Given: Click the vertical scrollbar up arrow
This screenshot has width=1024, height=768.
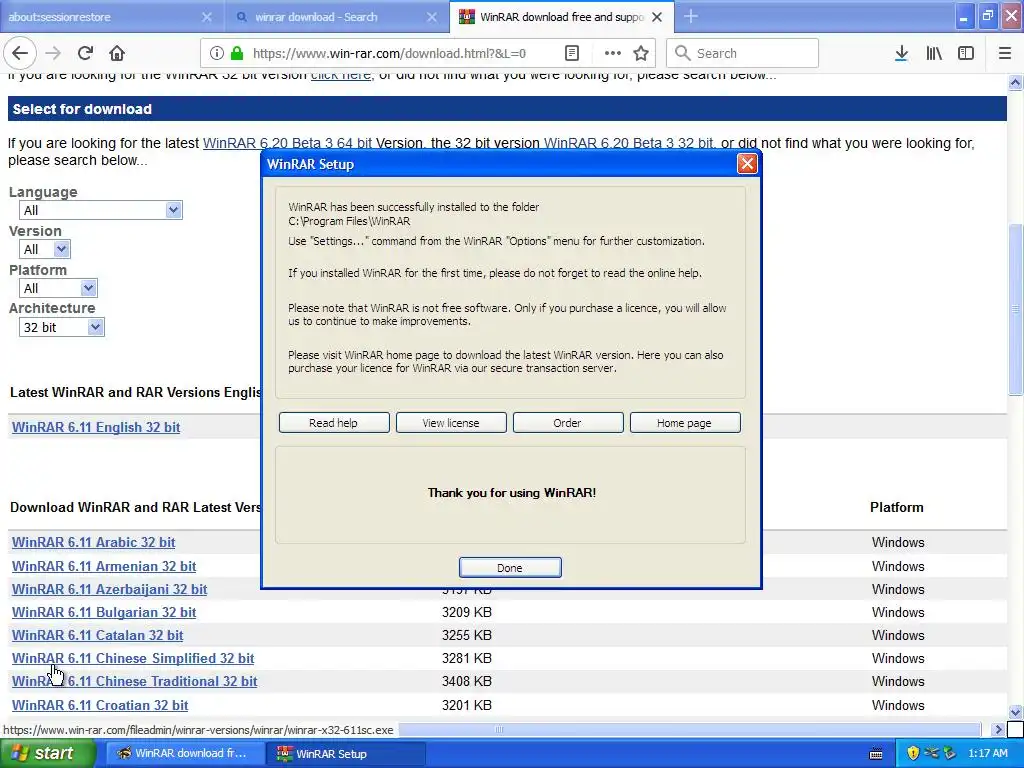Looking at the screenshot, I should point(1016,82).
